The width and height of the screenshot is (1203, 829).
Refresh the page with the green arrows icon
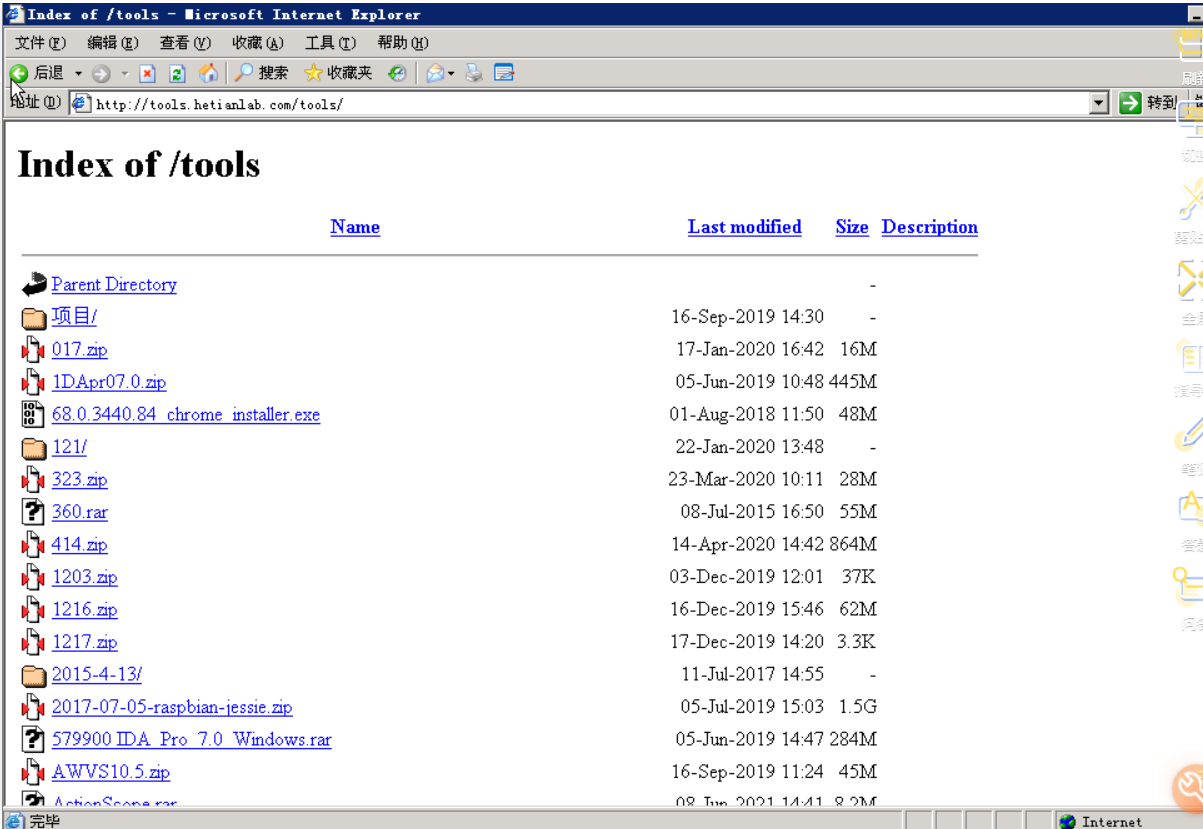178,73
